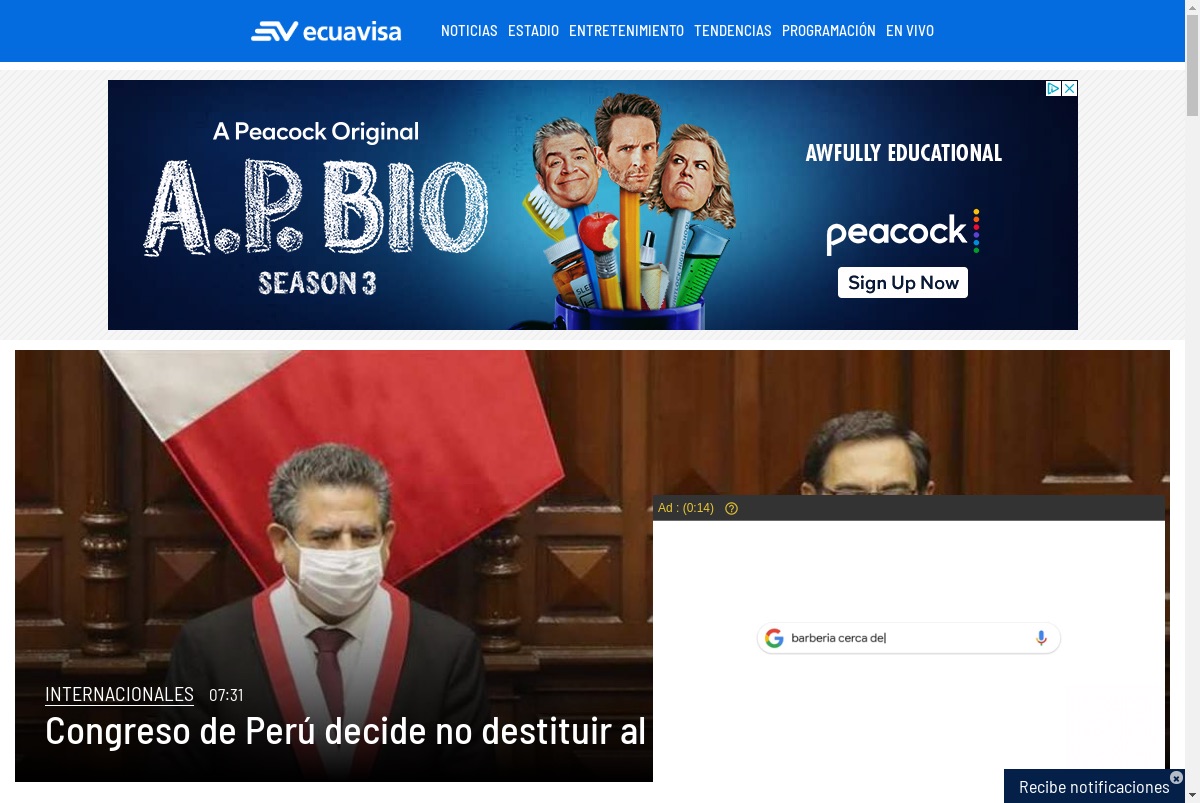Open the NOTICIAS menu
Viewport: 1200px width, 803px height.
pyautogui.click(x=469, y=31)
